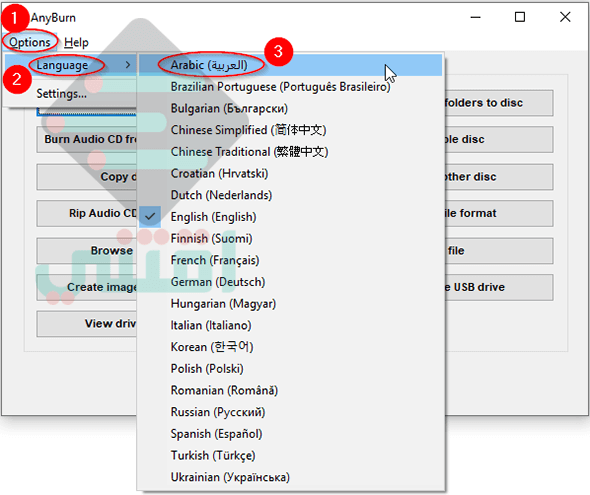Choose Chinese Simplified language
The height and width of the screenshot is (495, 590).
click(290, 130)
